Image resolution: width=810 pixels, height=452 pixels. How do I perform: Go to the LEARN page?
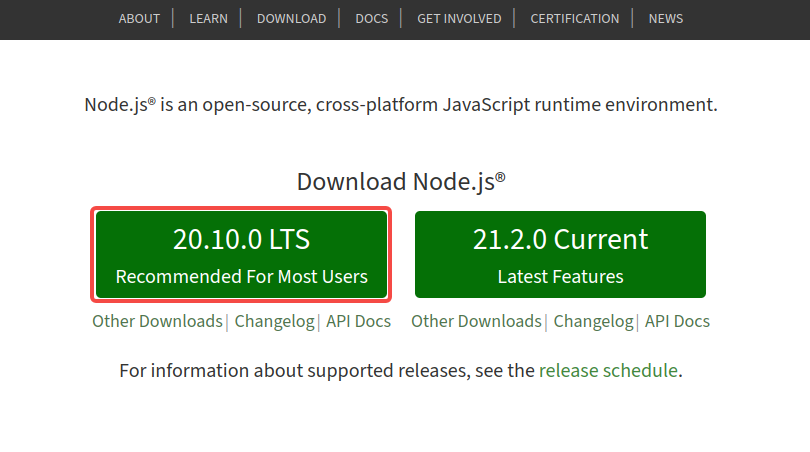click(208, 19)
